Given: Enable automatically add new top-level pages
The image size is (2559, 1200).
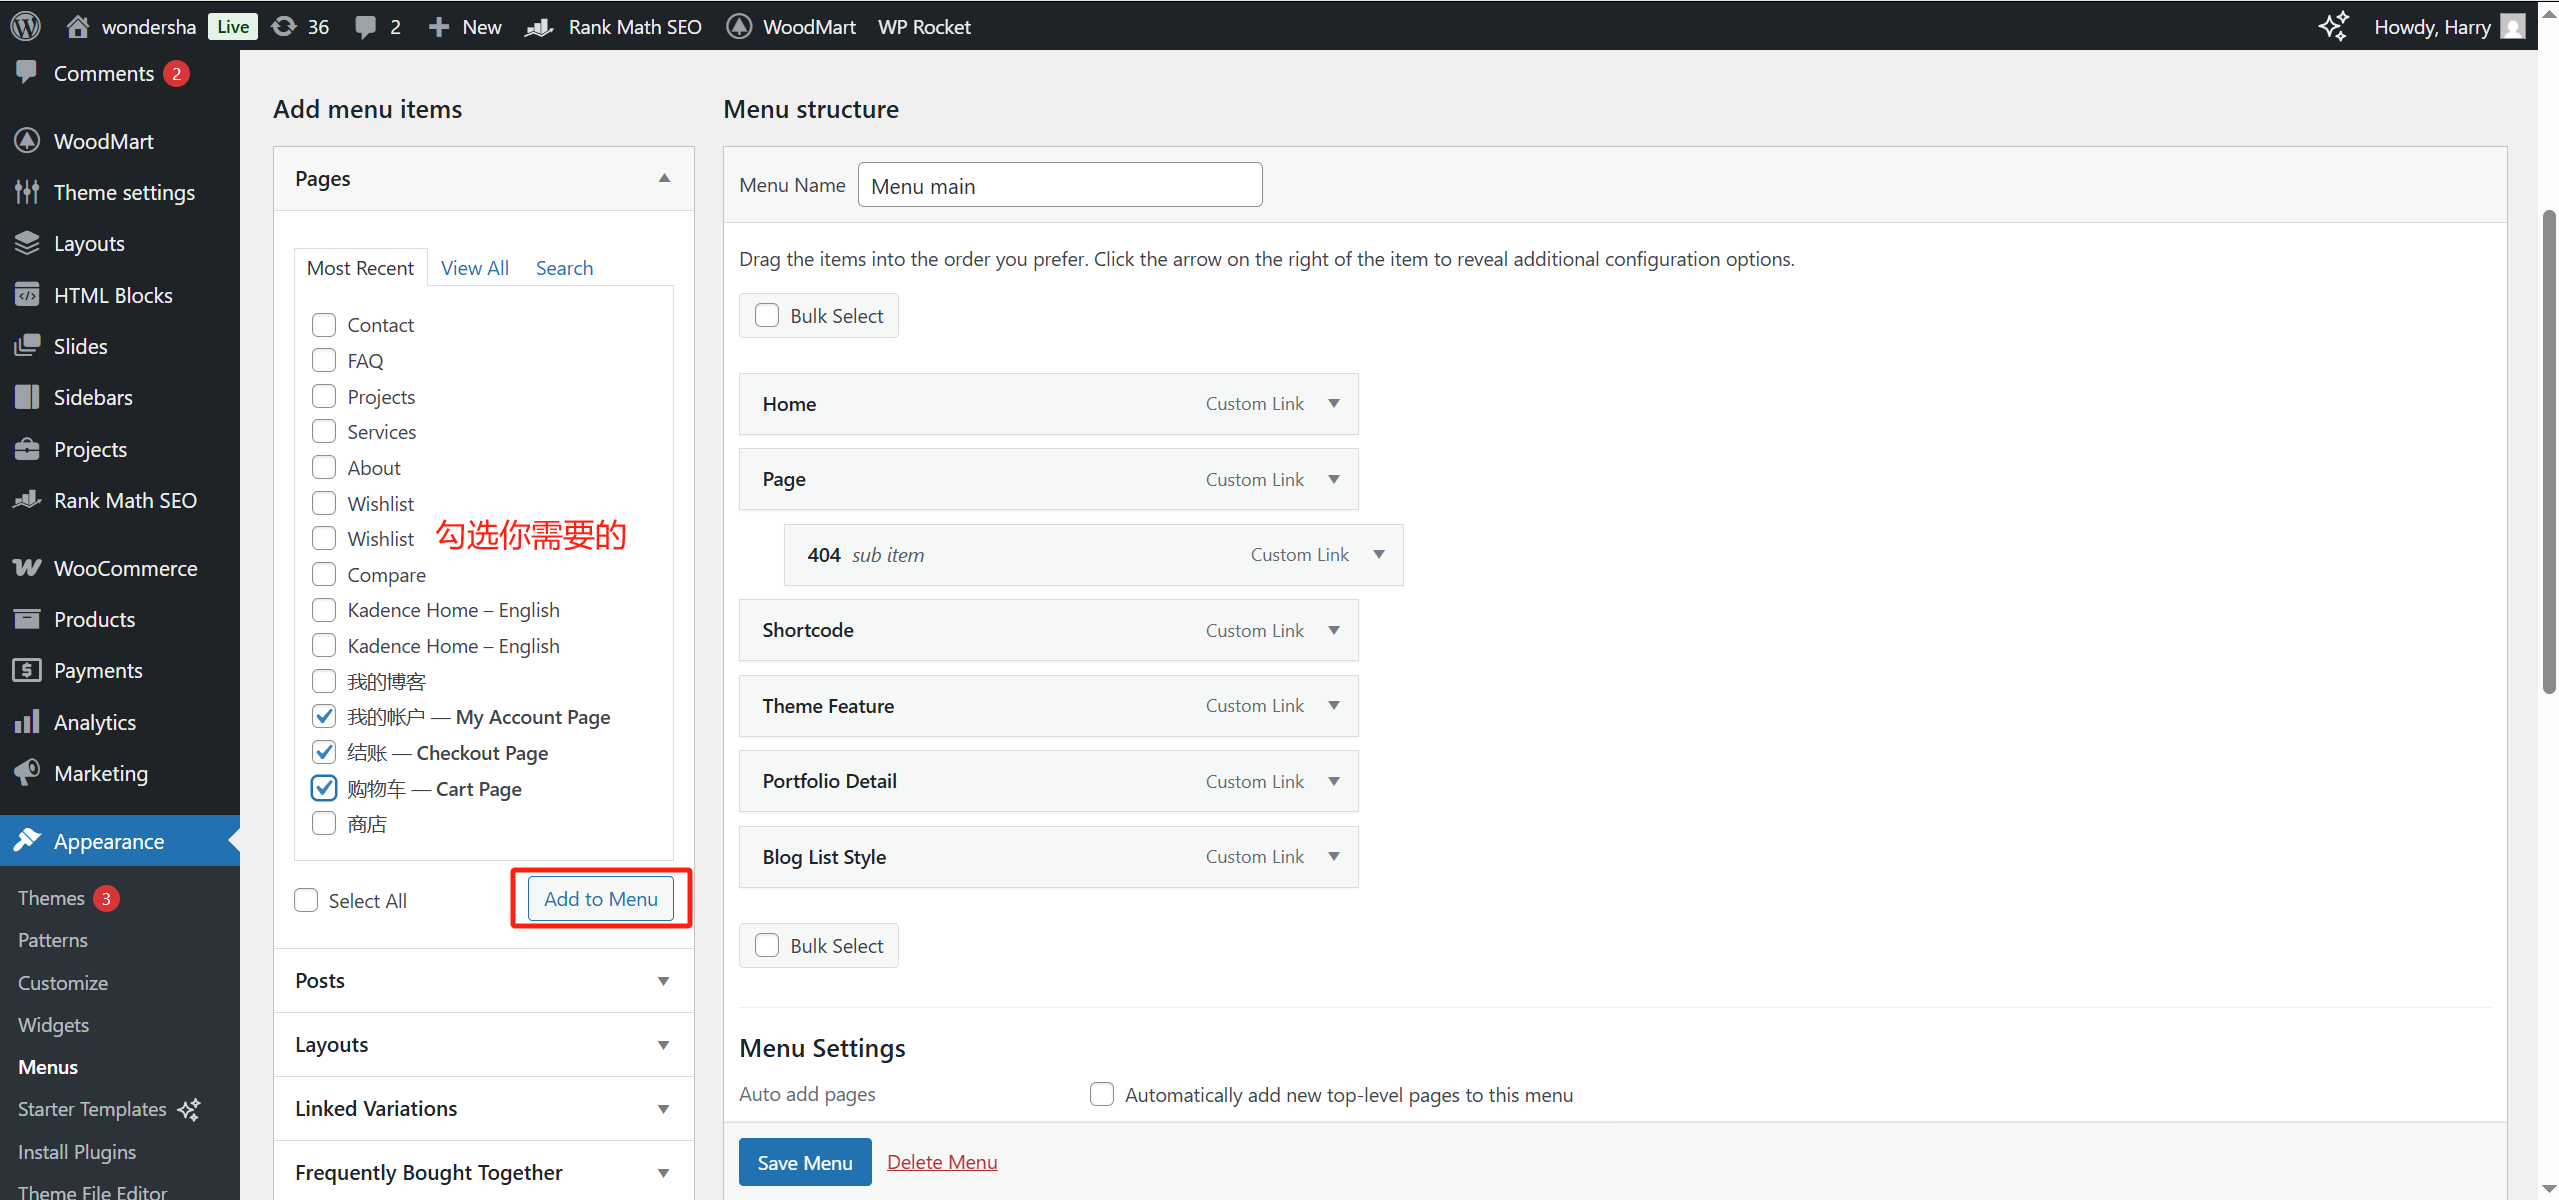Looking at the screenshot, I should 1102,1094.
